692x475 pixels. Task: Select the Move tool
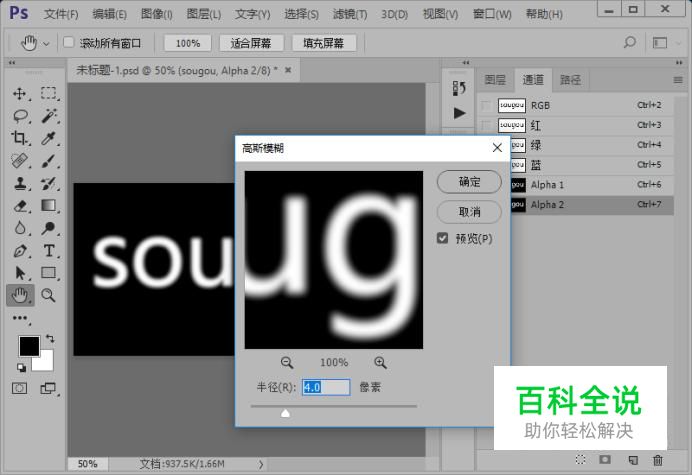(19, 94)
